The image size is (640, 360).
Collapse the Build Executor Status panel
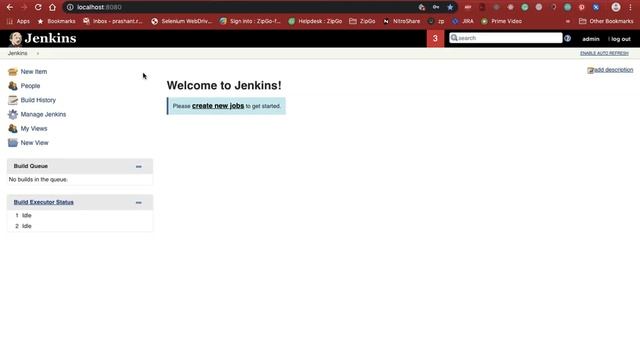pyautogui.click(x=139, y=202)
